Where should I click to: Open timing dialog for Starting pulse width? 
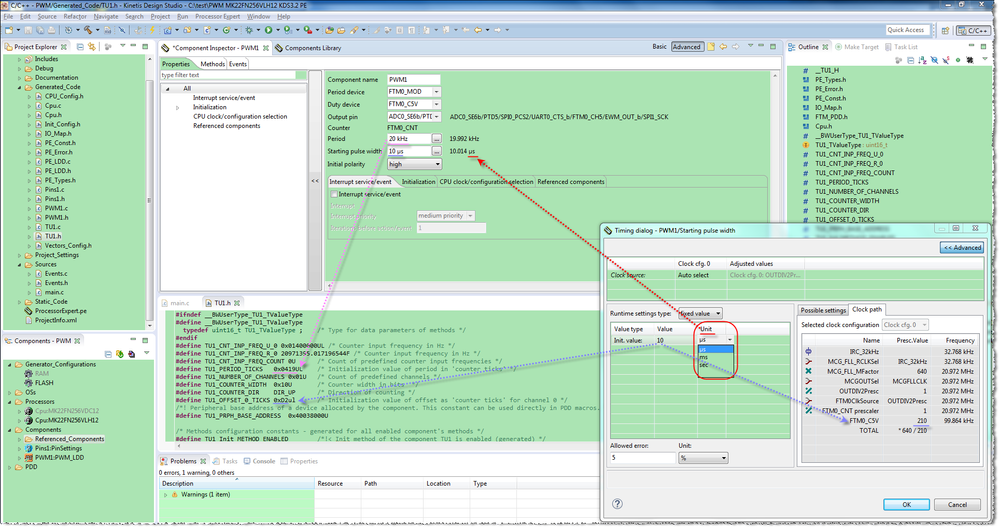pyautogui.click(x=437, y=151)
